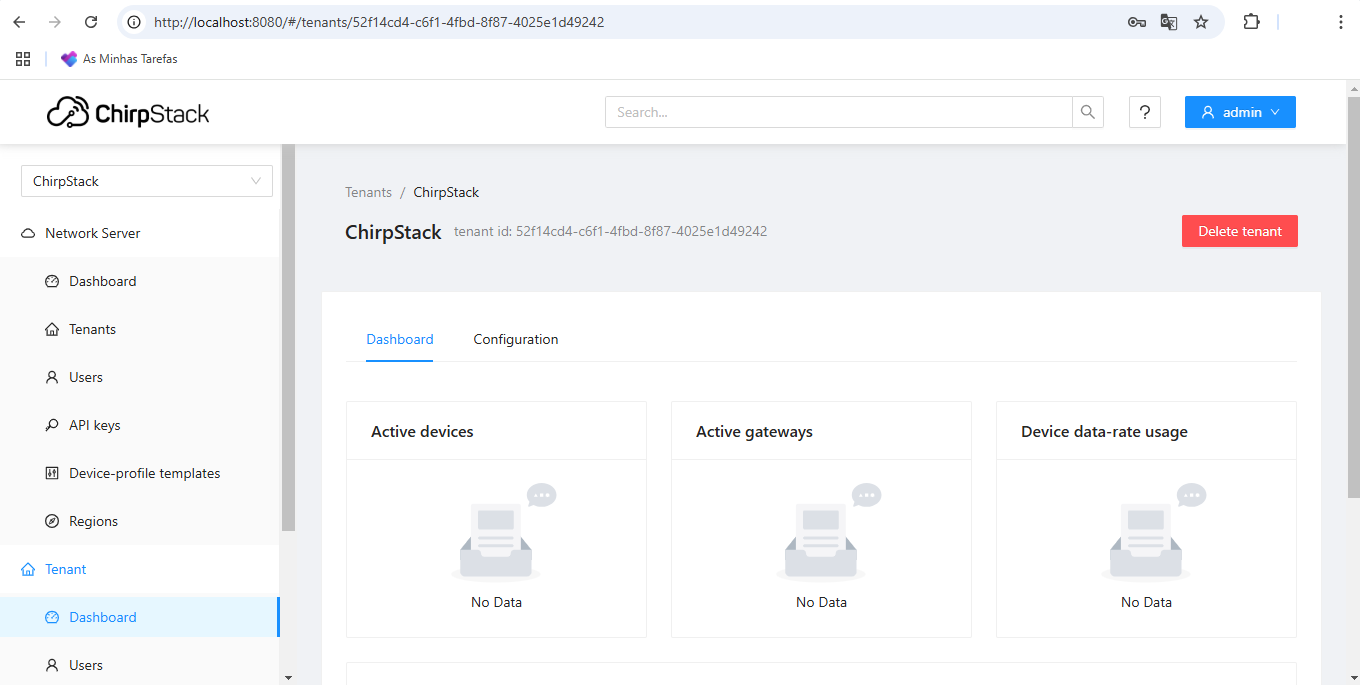Open the help question mark button
This screenshot has width=1360, height=685.
1145,112
